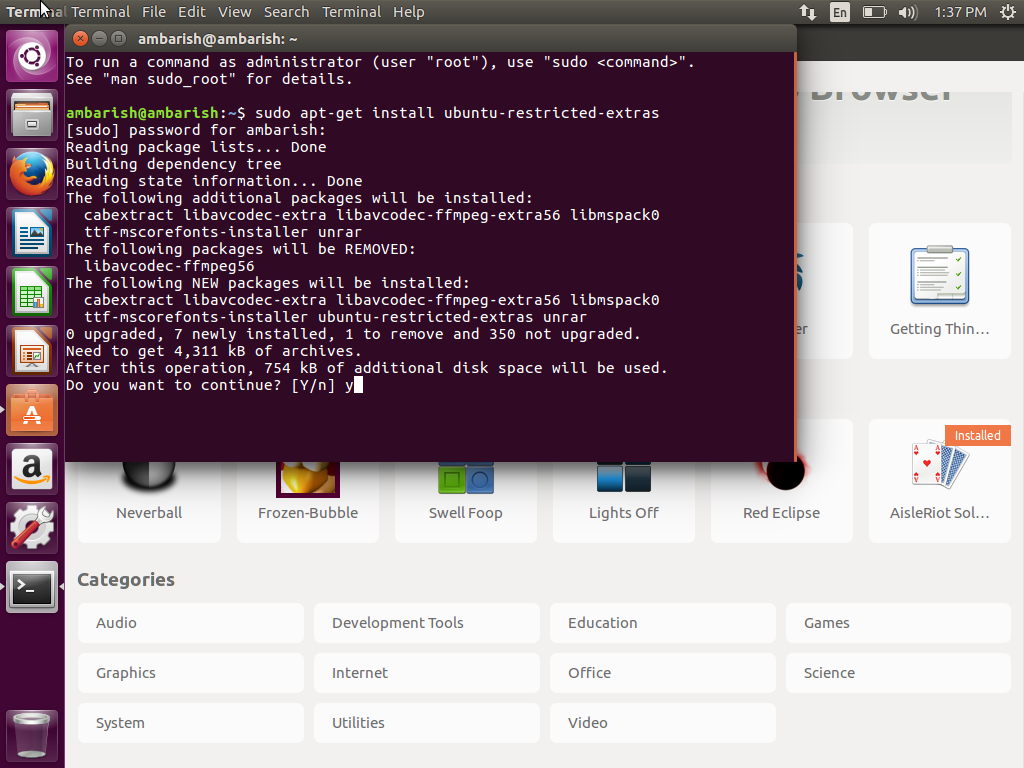Click the 'Do you want to continue?' prompt line
Image resolution: width=1024 pixels, height=768 pixels.
(x=214, y=385)
